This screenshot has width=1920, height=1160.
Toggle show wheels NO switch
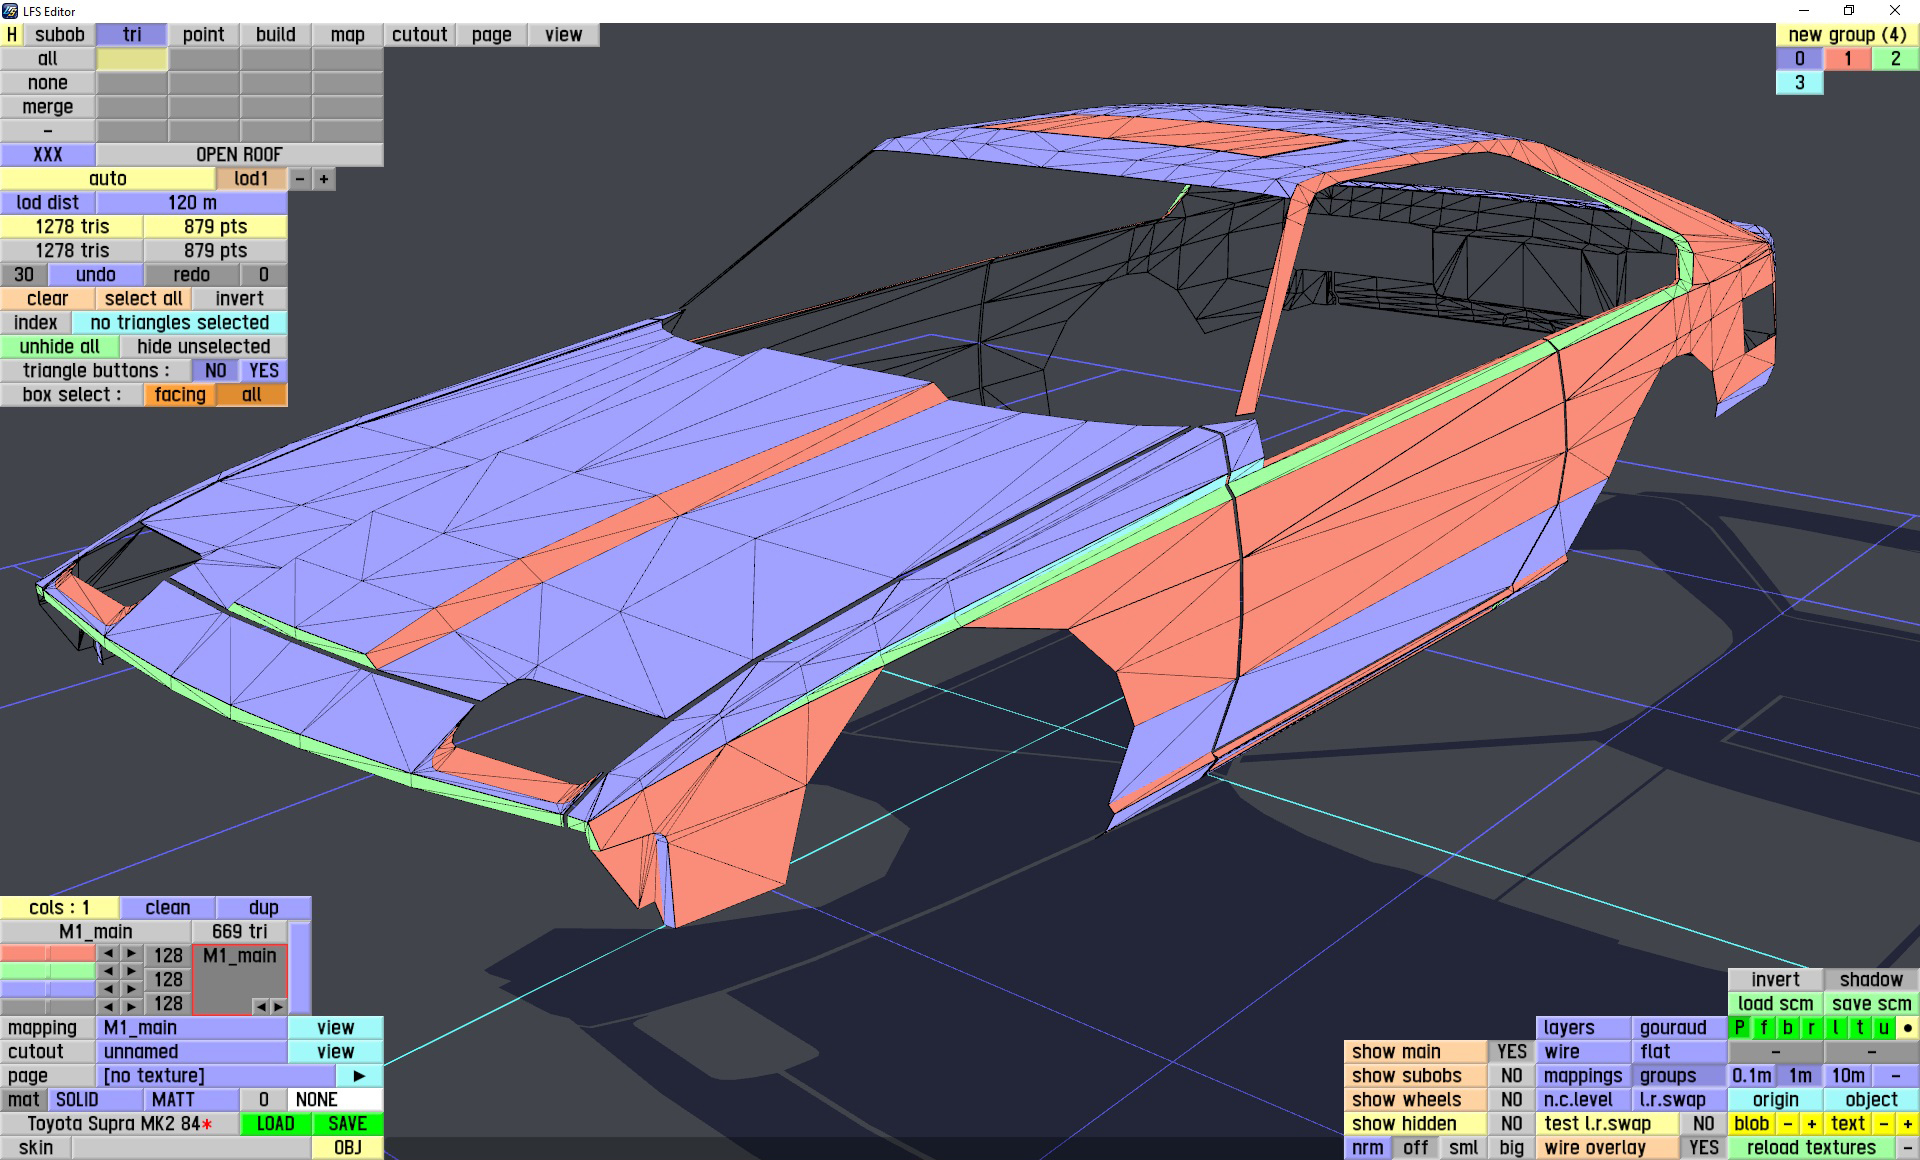point(1511,1099)
